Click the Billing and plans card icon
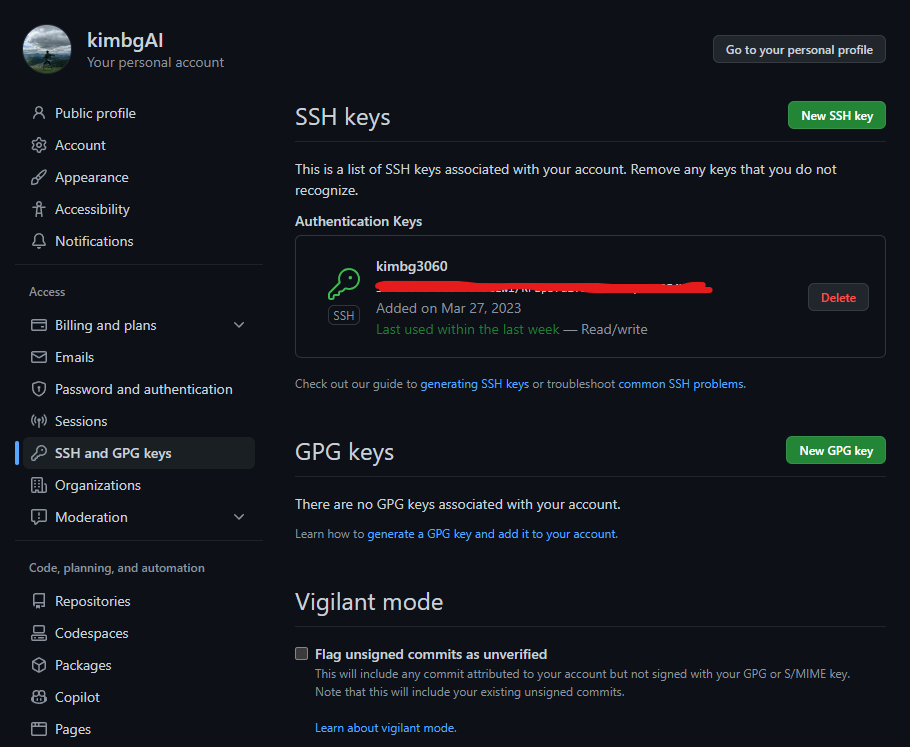This screenshot has height=747, width=910. [x=39, y=325]
